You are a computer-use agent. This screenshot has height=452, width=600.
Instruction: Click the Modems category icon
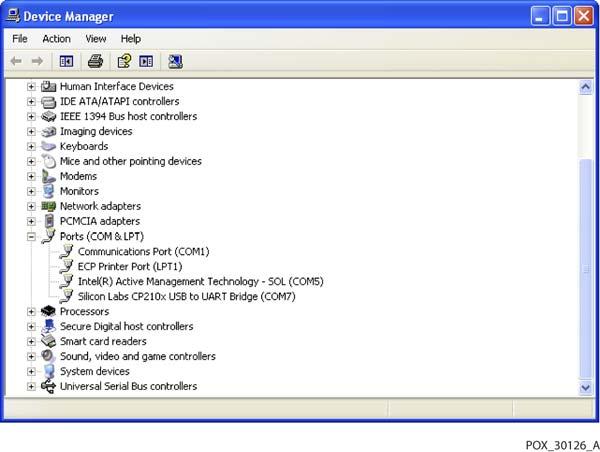tap(48, 176)
